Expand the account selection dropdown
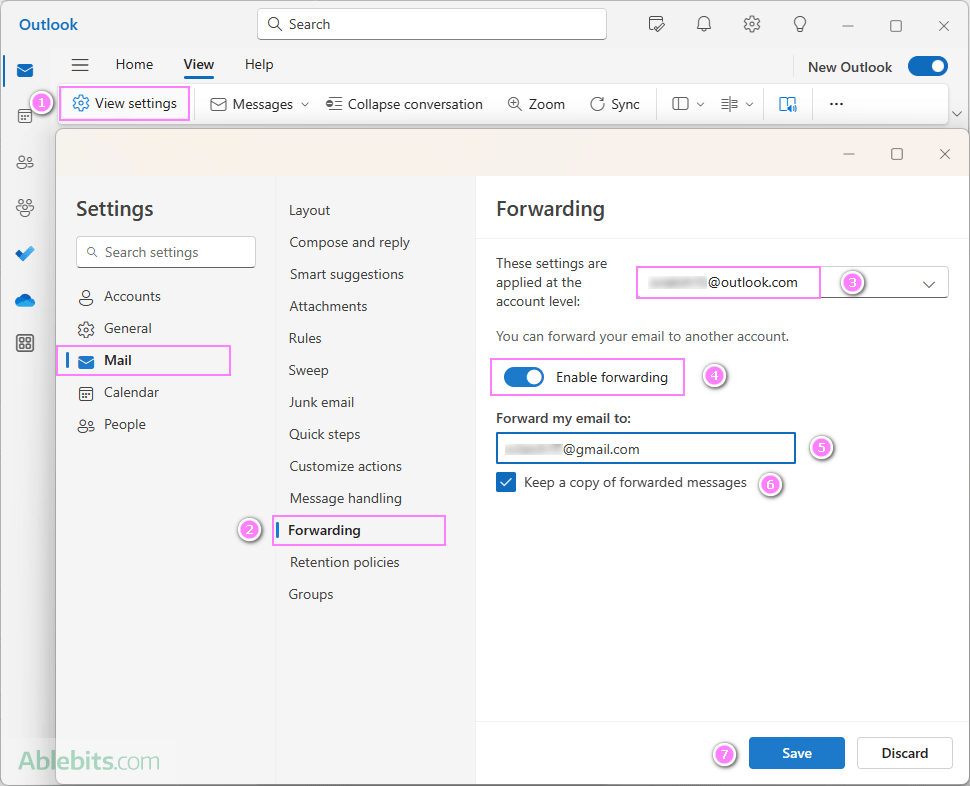The width and height of the screenshot is (970, 786). 928,284
